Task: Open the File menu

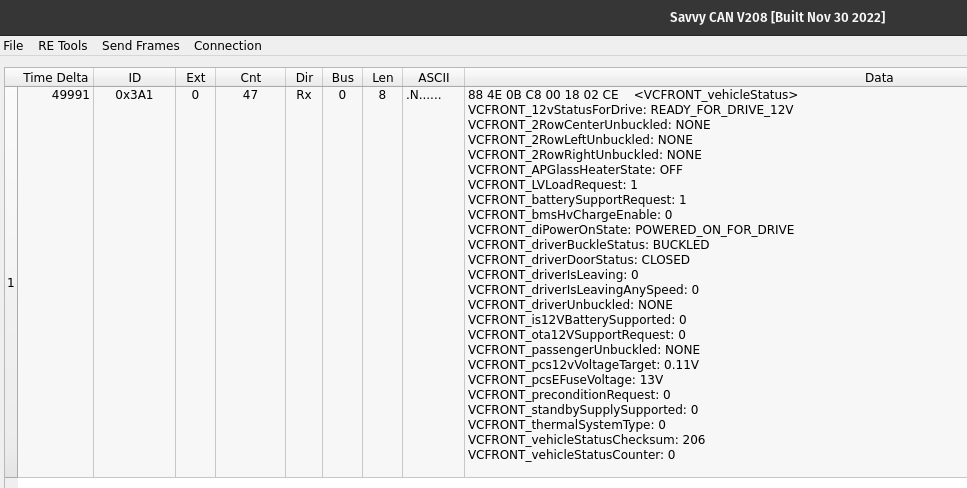Action: click(x=13, y=46)
